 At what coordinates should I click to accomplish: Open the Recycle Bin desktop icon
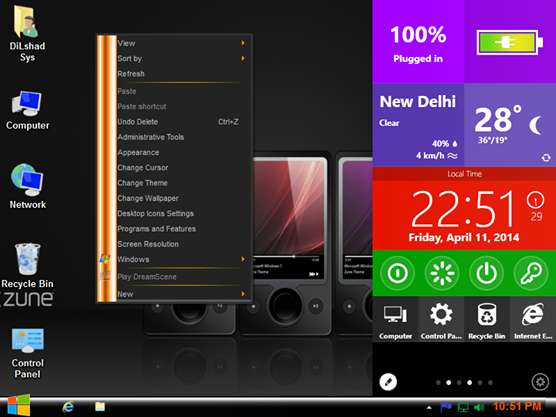pyautogui.click(x=27, y=265)
